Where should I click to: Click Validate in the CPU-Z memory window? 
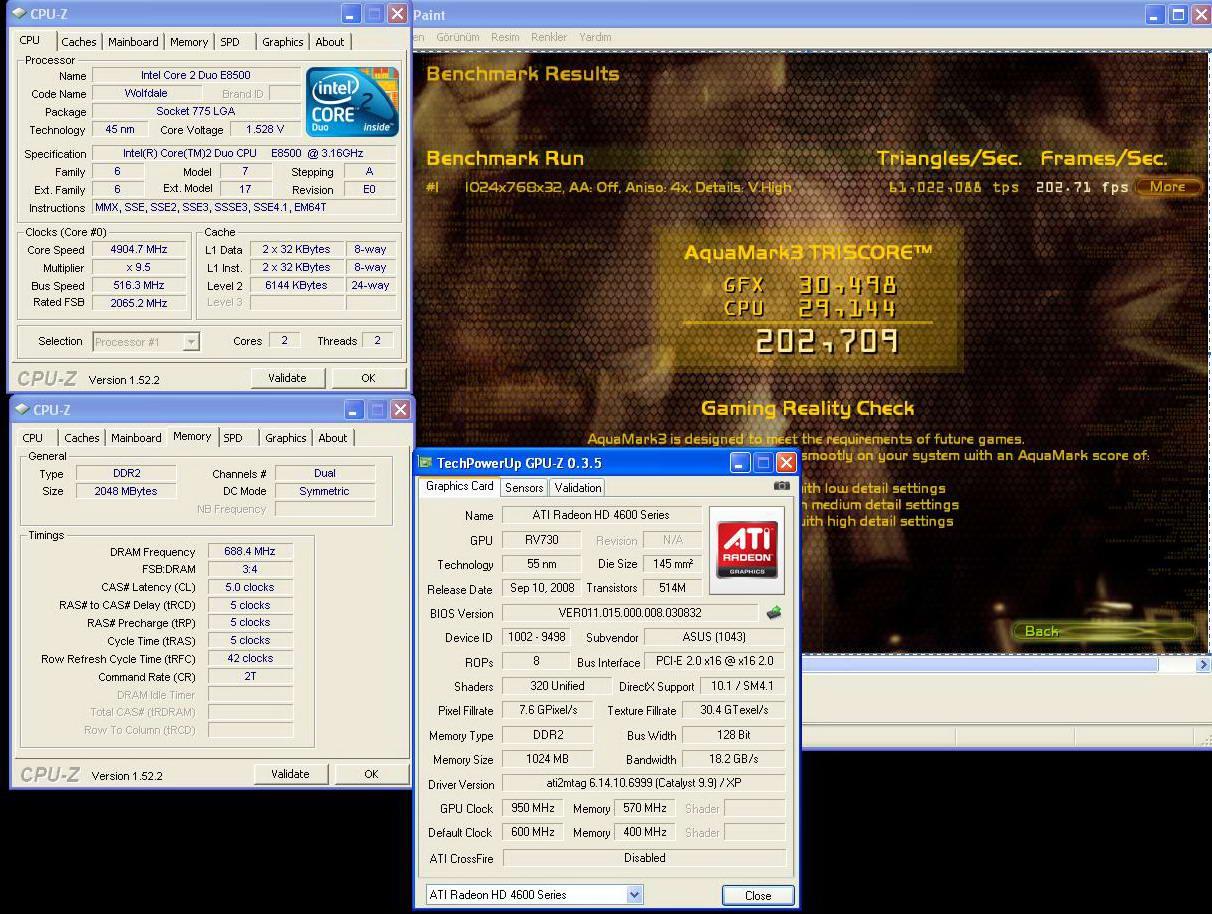click(290, 774)
